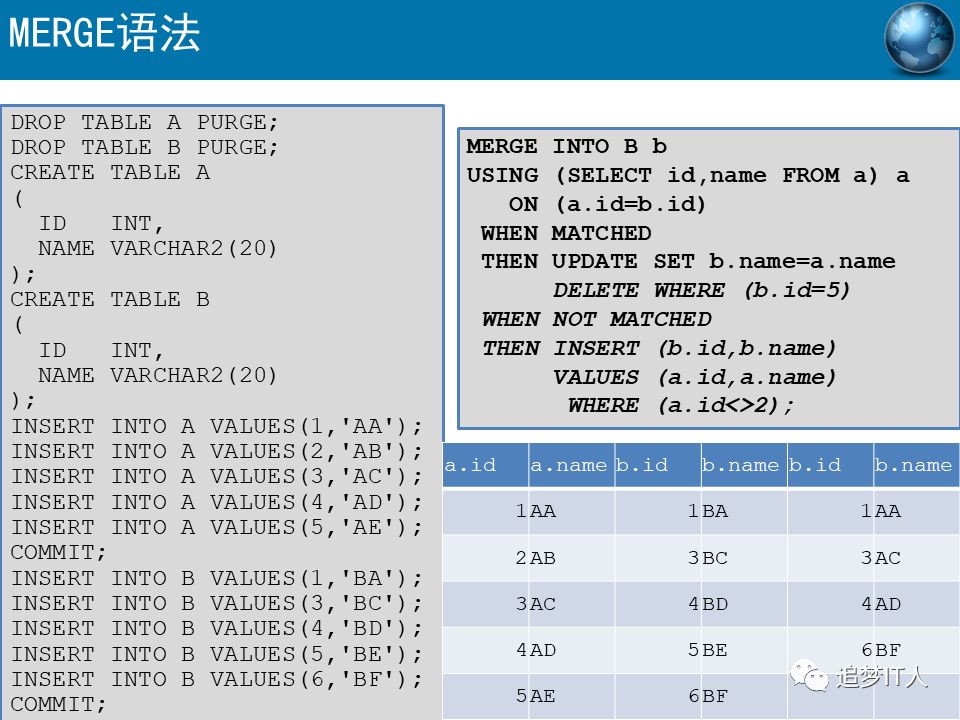
Task: Click INSERT INTO B VALUES(4,'BD') line
Action: pos(217,628)
